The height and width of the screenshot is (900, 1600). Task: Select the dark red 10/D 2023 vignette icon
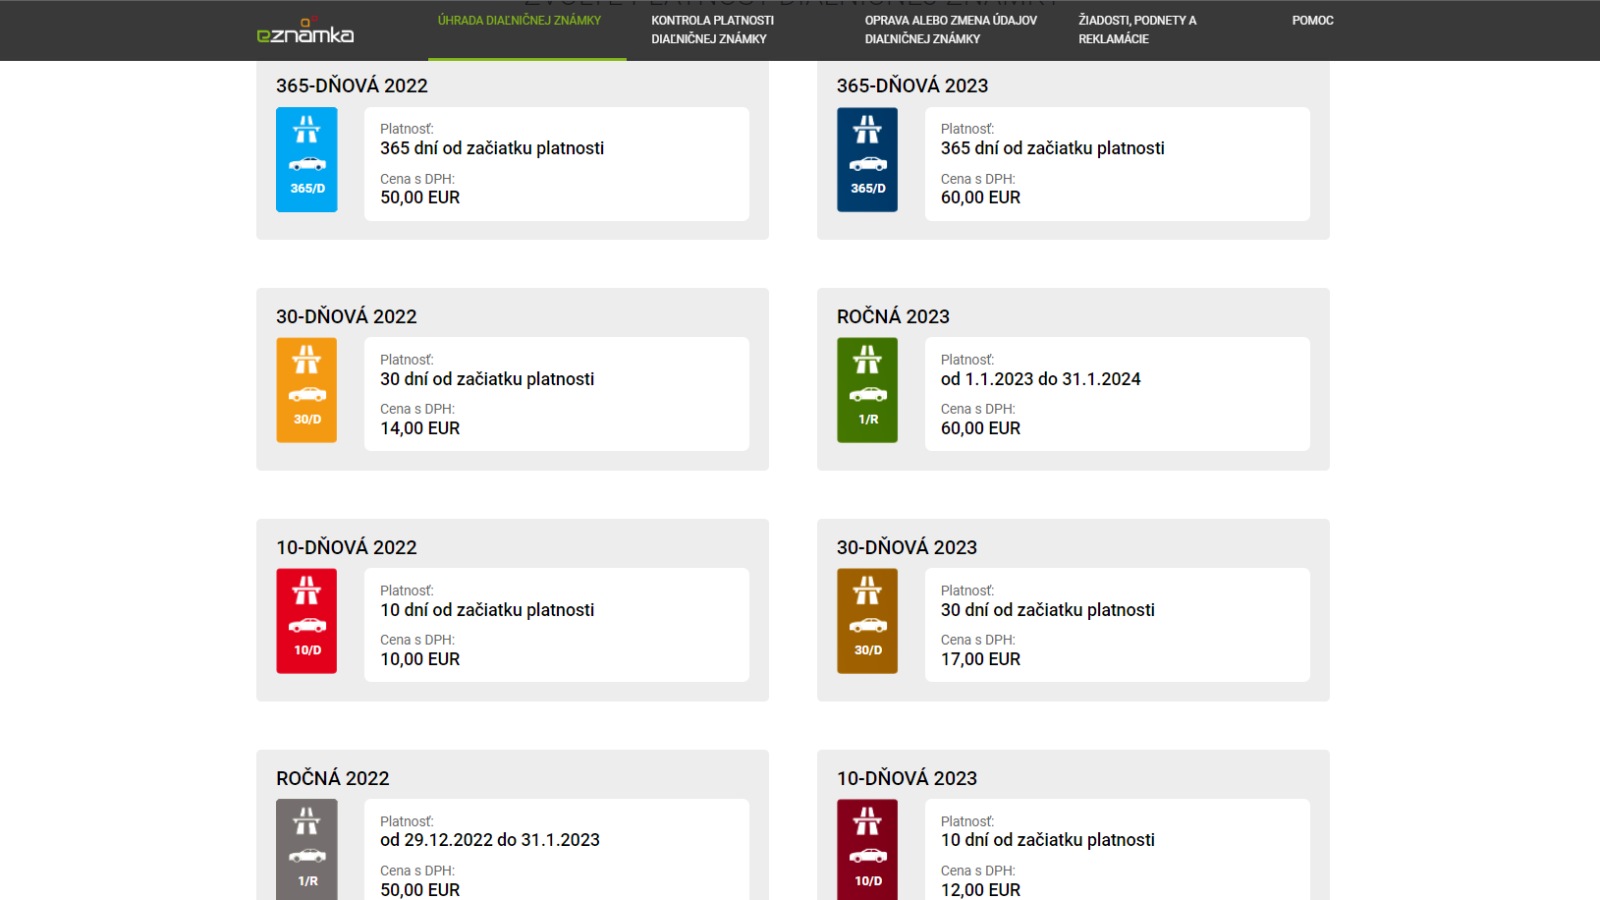tap(867, 850)
